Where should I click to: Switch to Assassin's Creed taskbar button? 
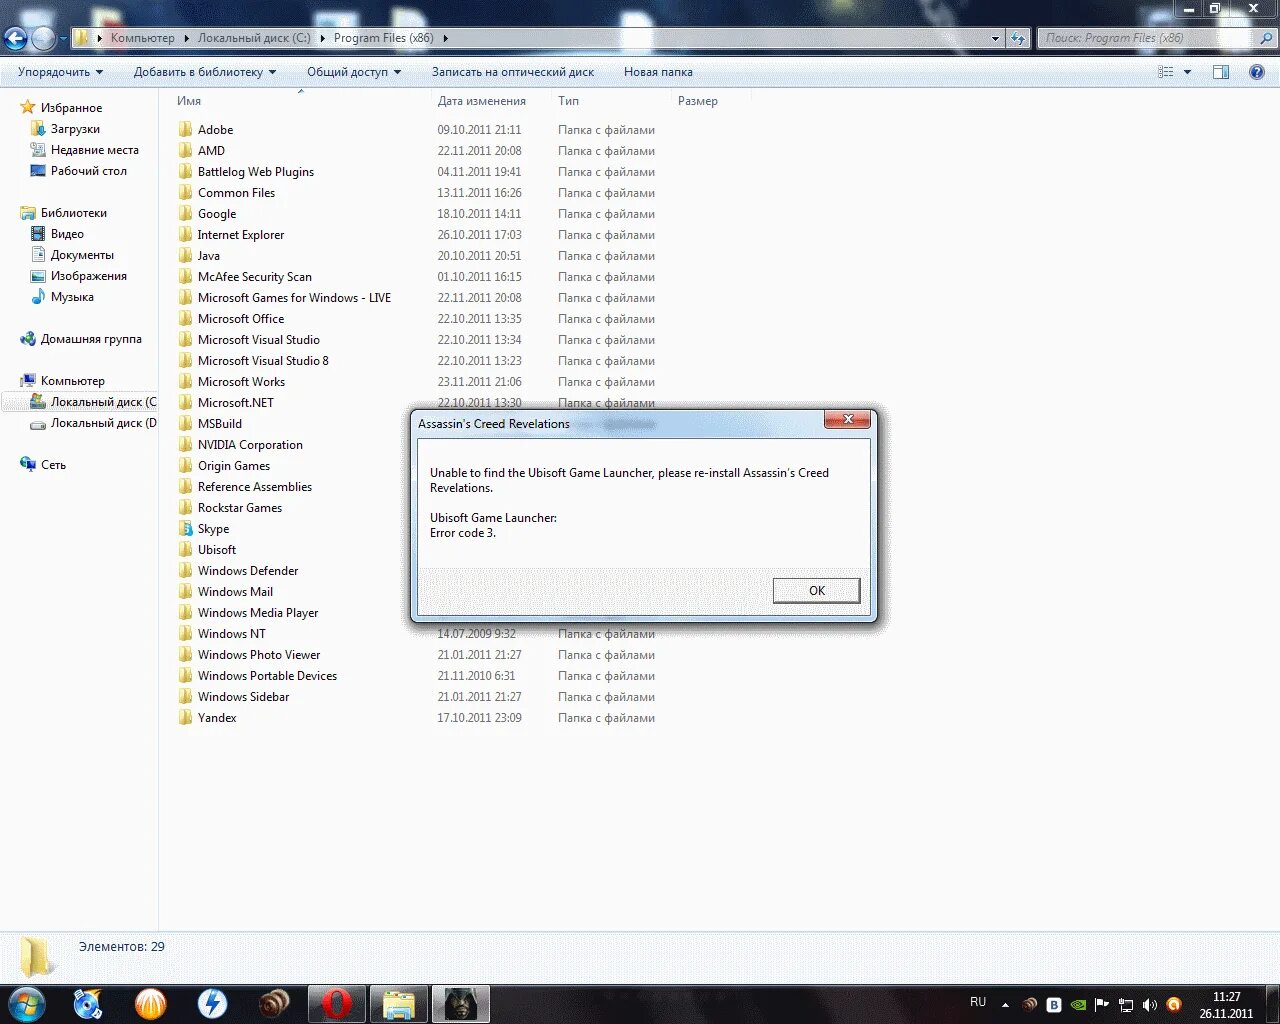460,1003
